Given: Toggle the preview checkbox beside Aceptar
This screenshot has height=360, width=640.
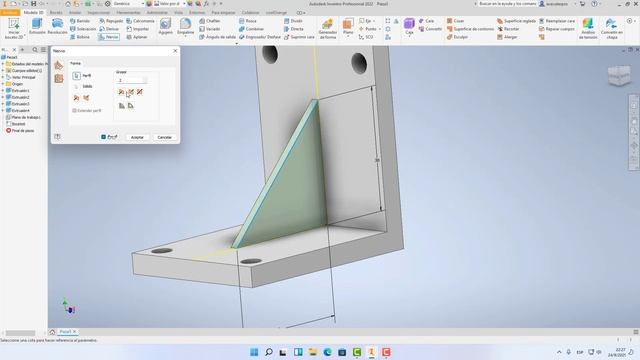Looking at the screenshot, I should (x=103, y=137).
